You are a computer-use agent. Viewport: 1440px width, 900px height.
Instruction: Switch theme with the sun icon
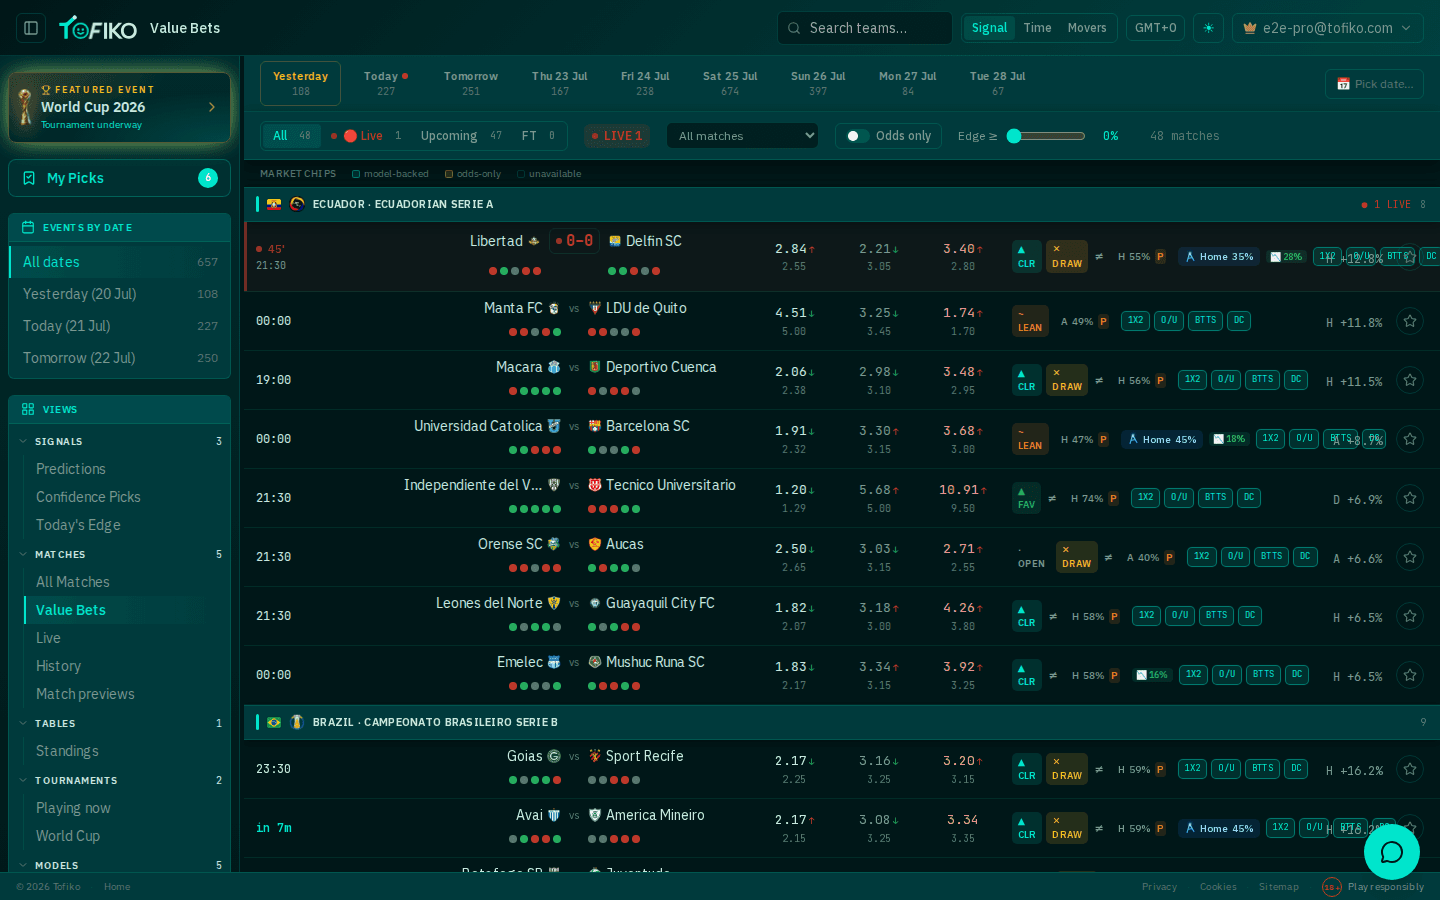click(x=1208, y=28)
